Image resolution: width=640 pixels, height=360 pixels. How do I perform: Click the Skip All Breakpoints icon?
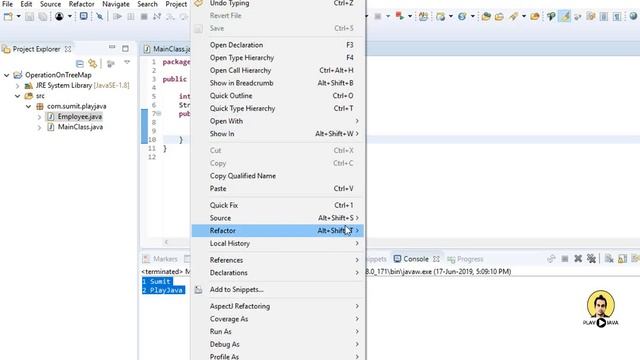[x=100, y=17]
